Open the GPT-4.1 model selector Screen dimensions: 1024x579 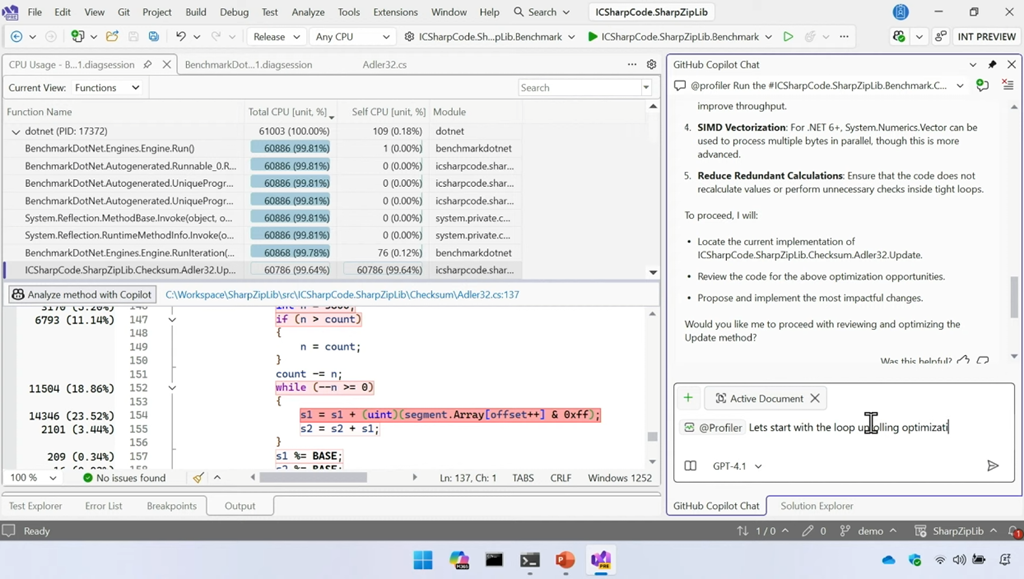pyautogui.click(x=737, y=466)
